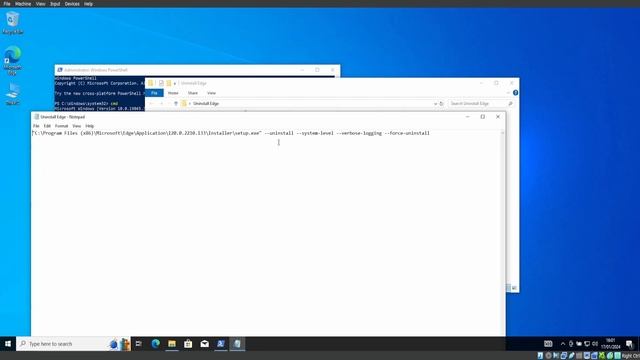Click the Type here to search box
Image resolution: width=640 pixels, height=360 pixels.
coord(73,344)
